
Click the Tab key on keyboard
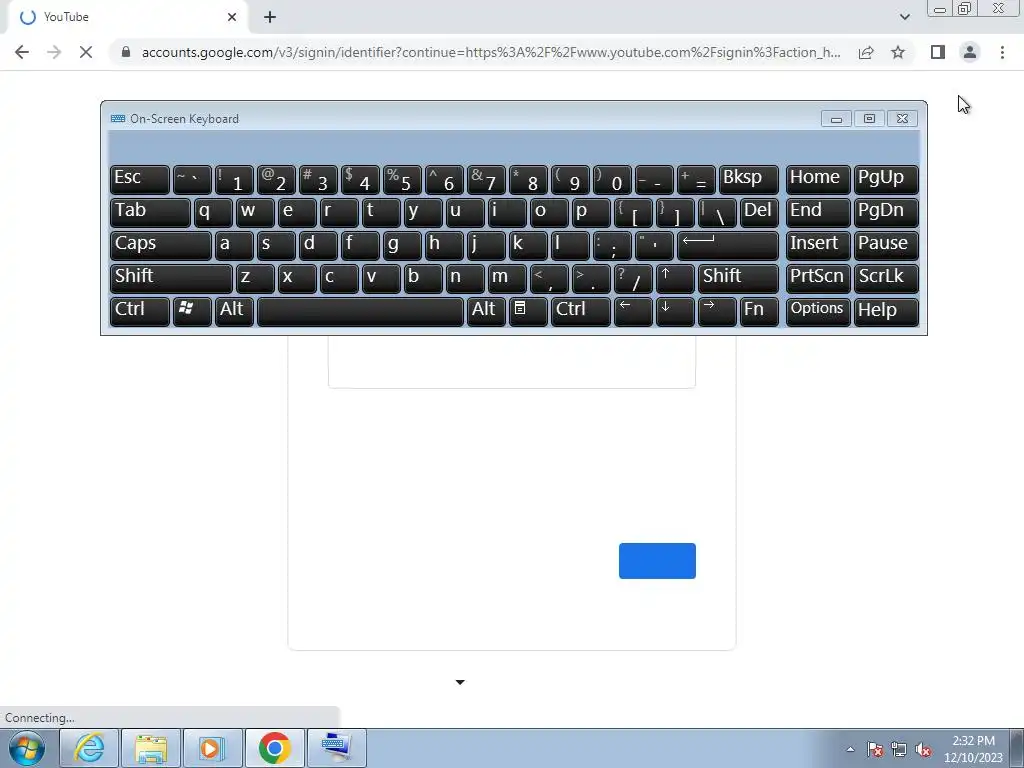click(150, 212)
